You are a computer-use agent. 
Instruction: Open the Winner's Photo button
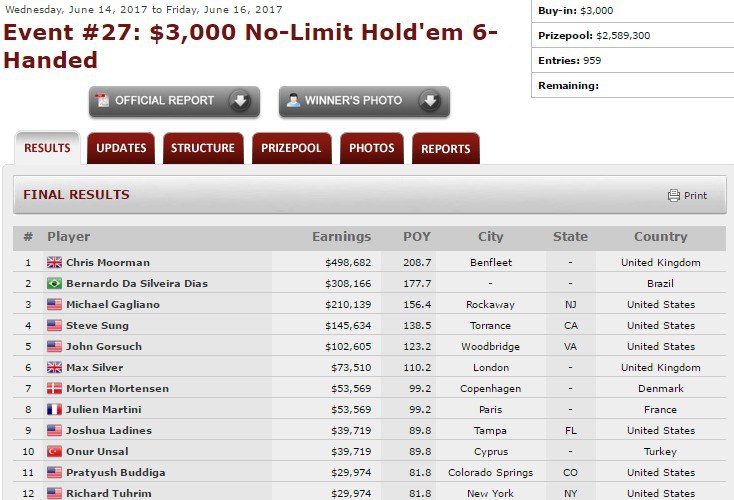(354, 101)
